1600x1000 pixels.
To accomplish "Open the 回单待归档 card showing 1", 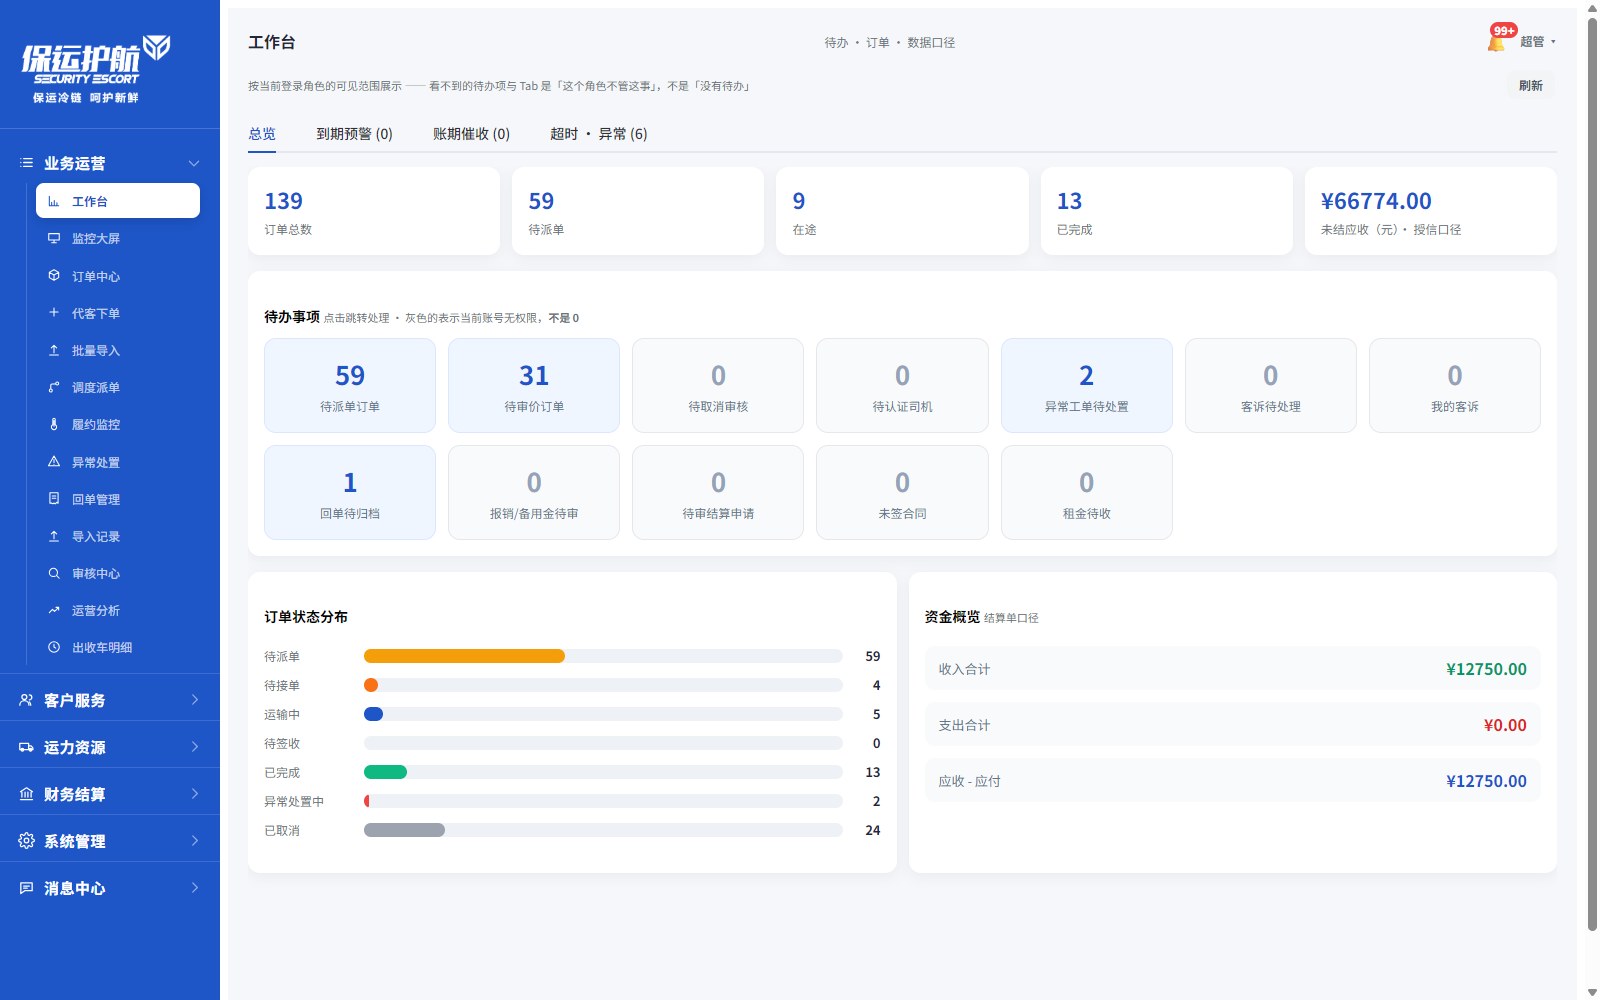I will pos(350,492).
